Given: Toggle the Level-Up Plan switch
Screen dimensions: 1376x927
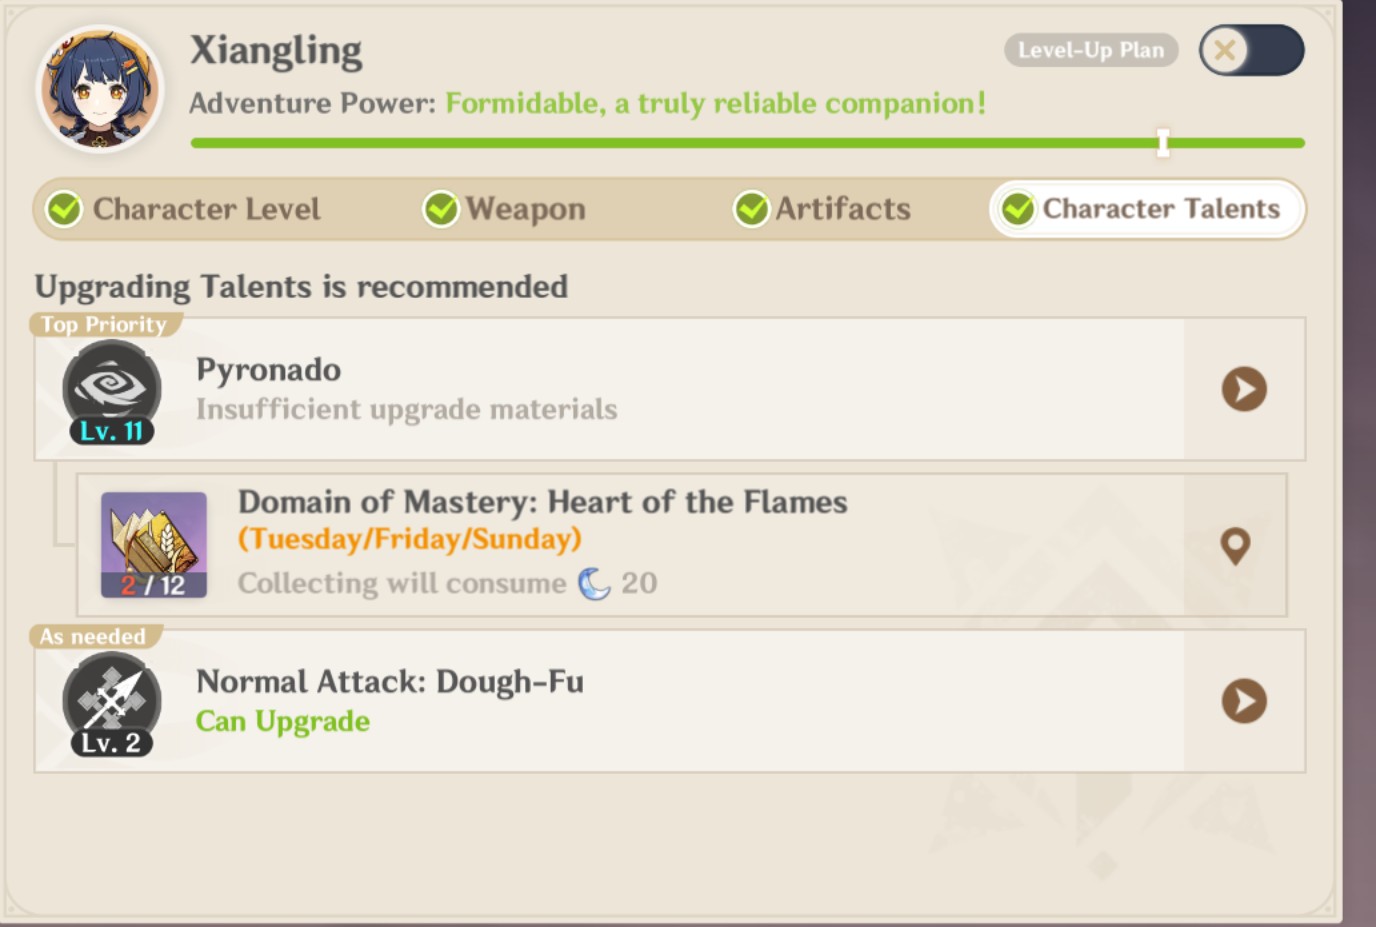Looking at the screenshot, I should click(1251, 50).
